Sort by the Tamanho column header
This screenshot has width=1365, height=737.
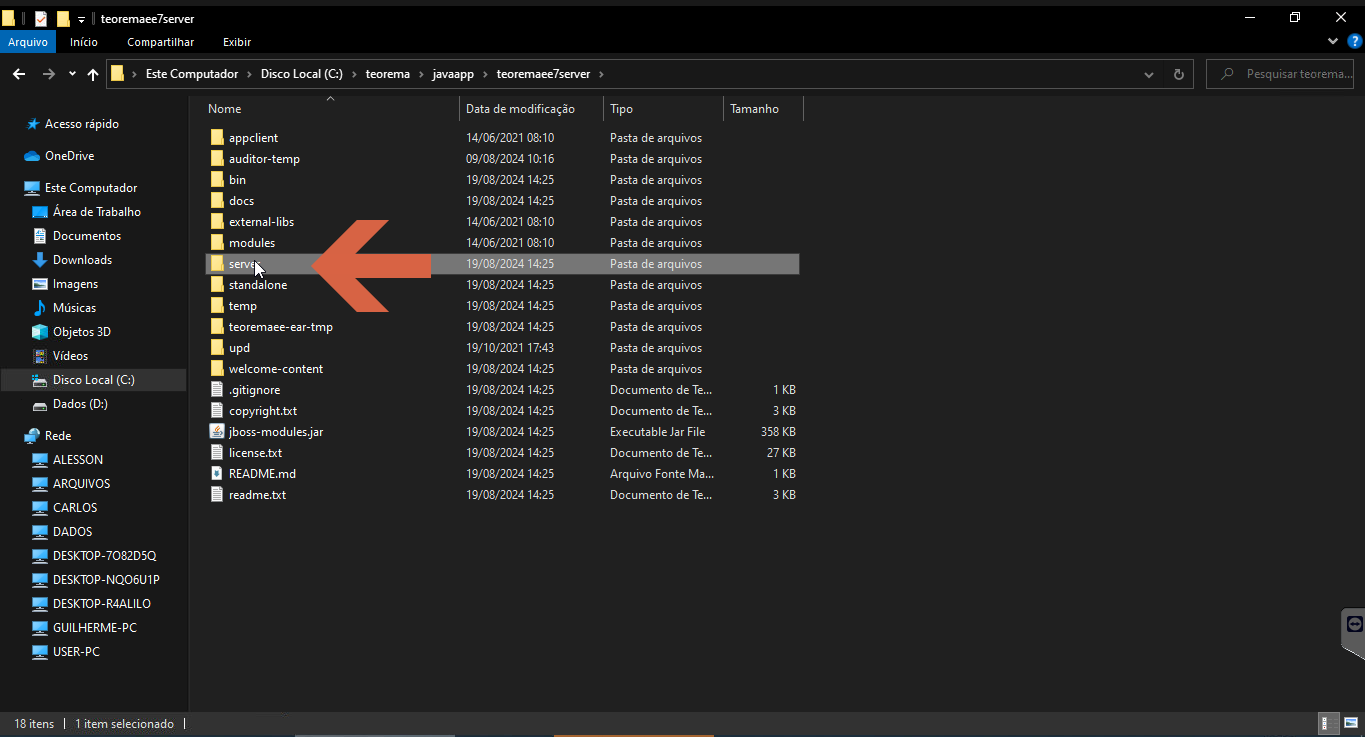point(763,108)
